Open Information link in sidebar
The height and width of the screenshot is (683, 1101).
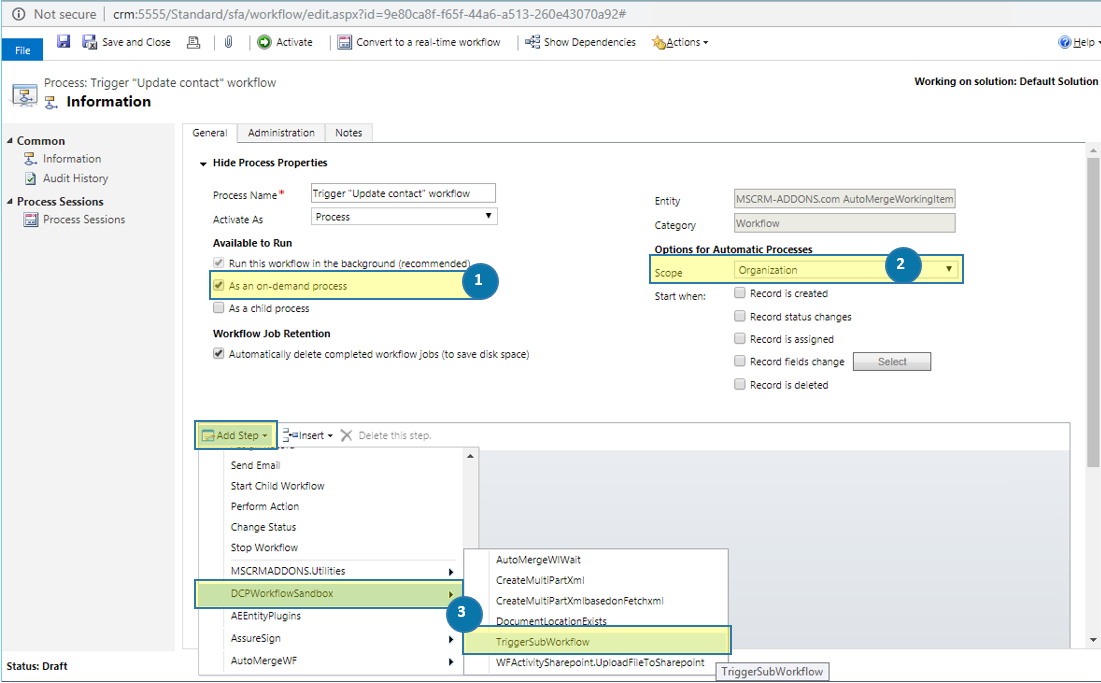click(x=72, y=159)
